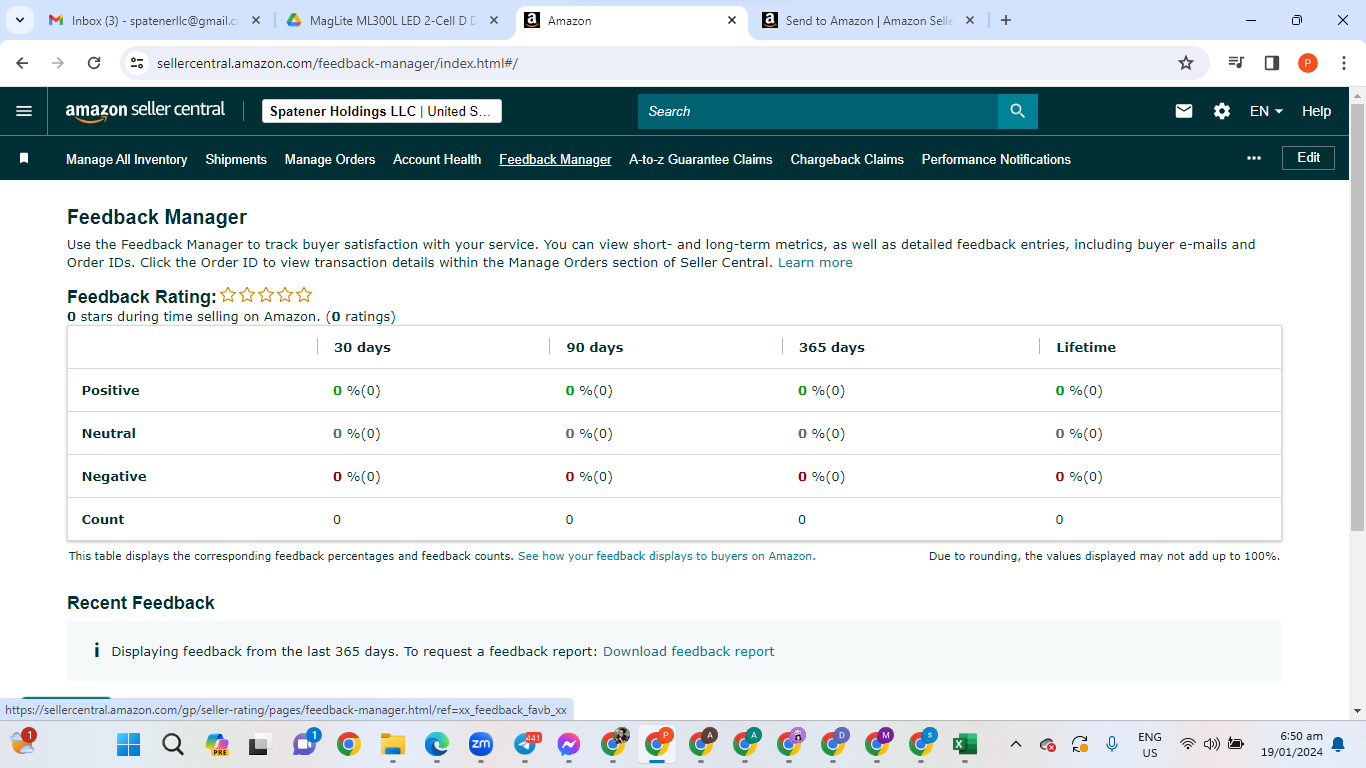Show hidden system tray icons
This screenshot has width=1366, height=768.
click(1016, 744)
